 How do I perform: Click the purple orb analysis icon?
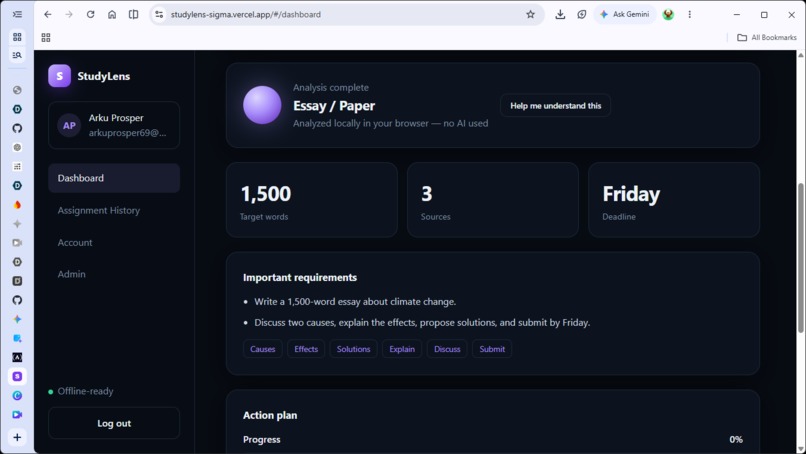(x=262, y=105)
